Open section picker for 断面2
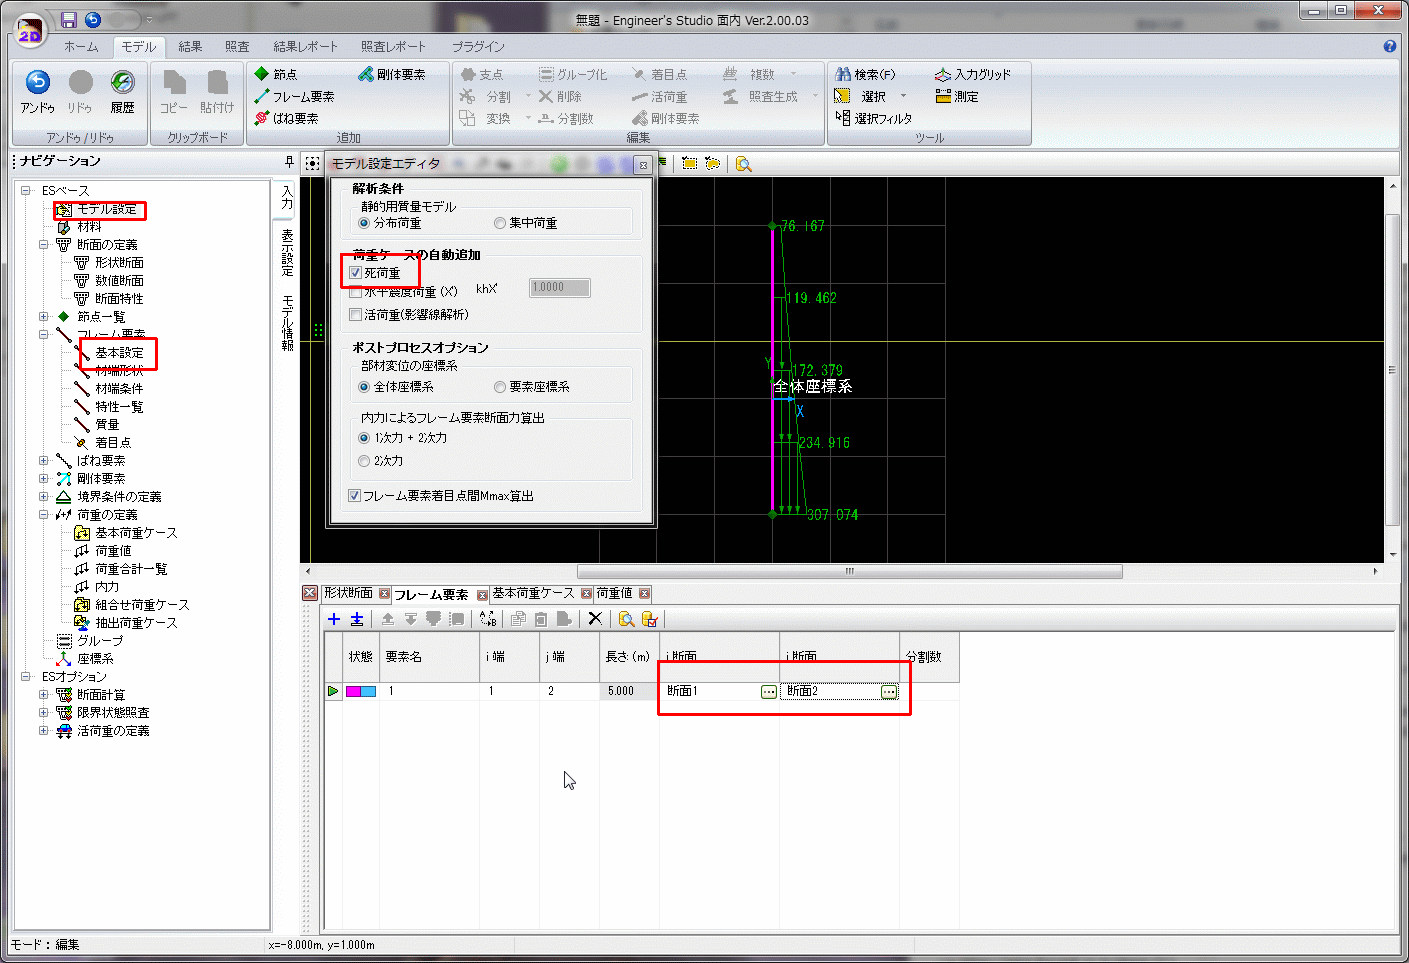 click(x=889, y=691)
